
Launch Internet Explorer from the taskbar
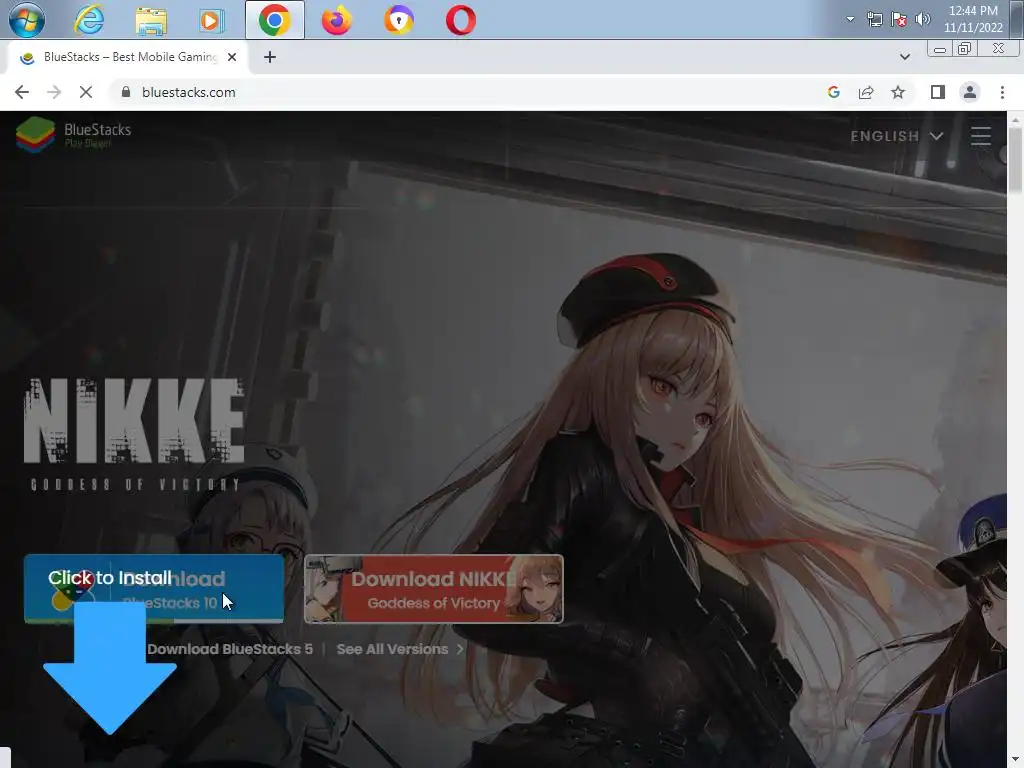[x=89, y=20]
